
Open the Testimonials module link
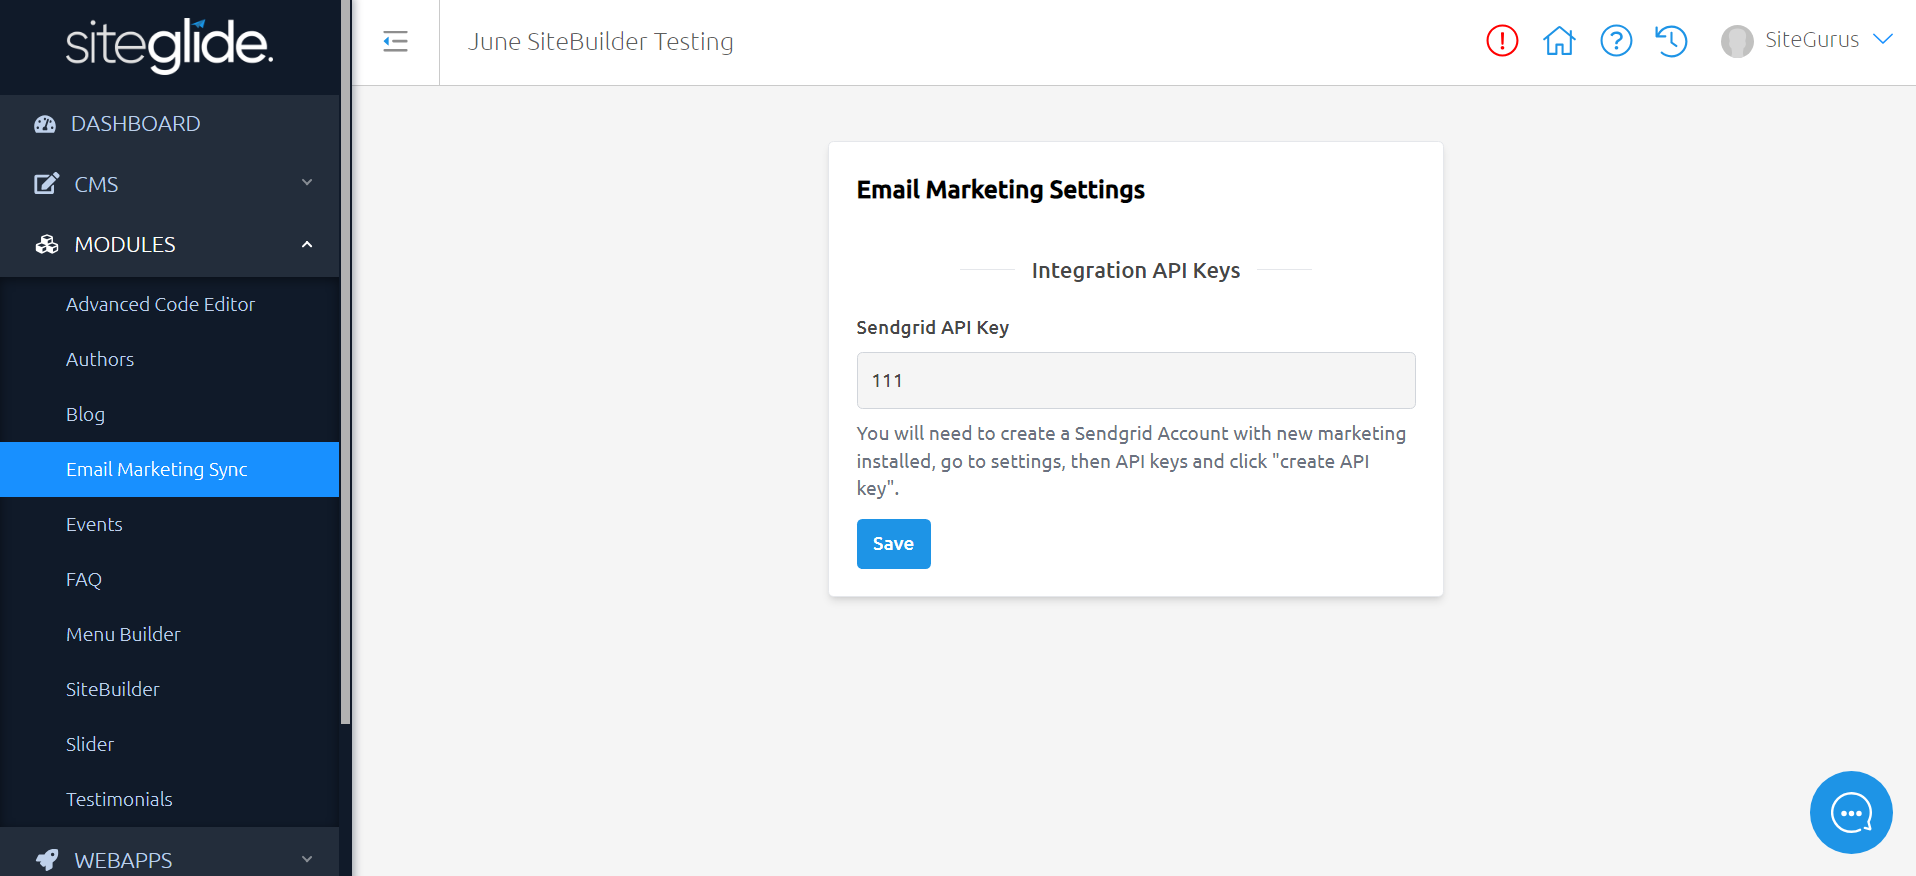(x=119, y=799)
